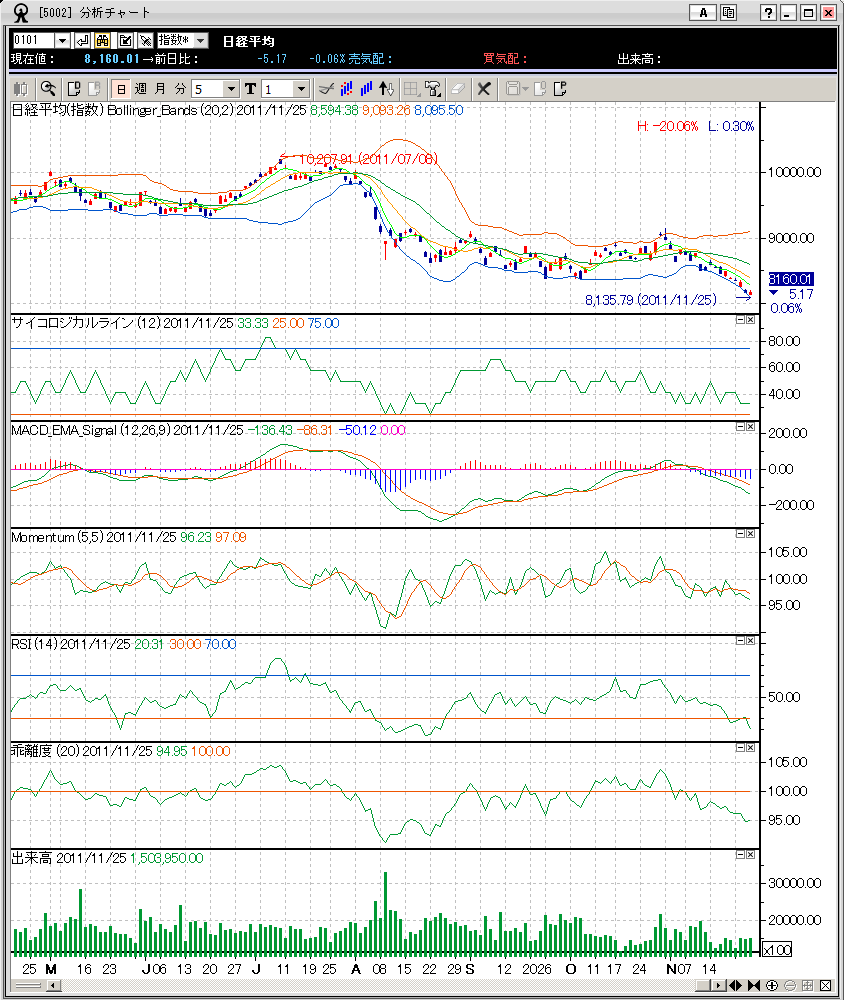Switch to weekly (週) chart period
The image size is (844, 1000).
[x=141, y=88]
